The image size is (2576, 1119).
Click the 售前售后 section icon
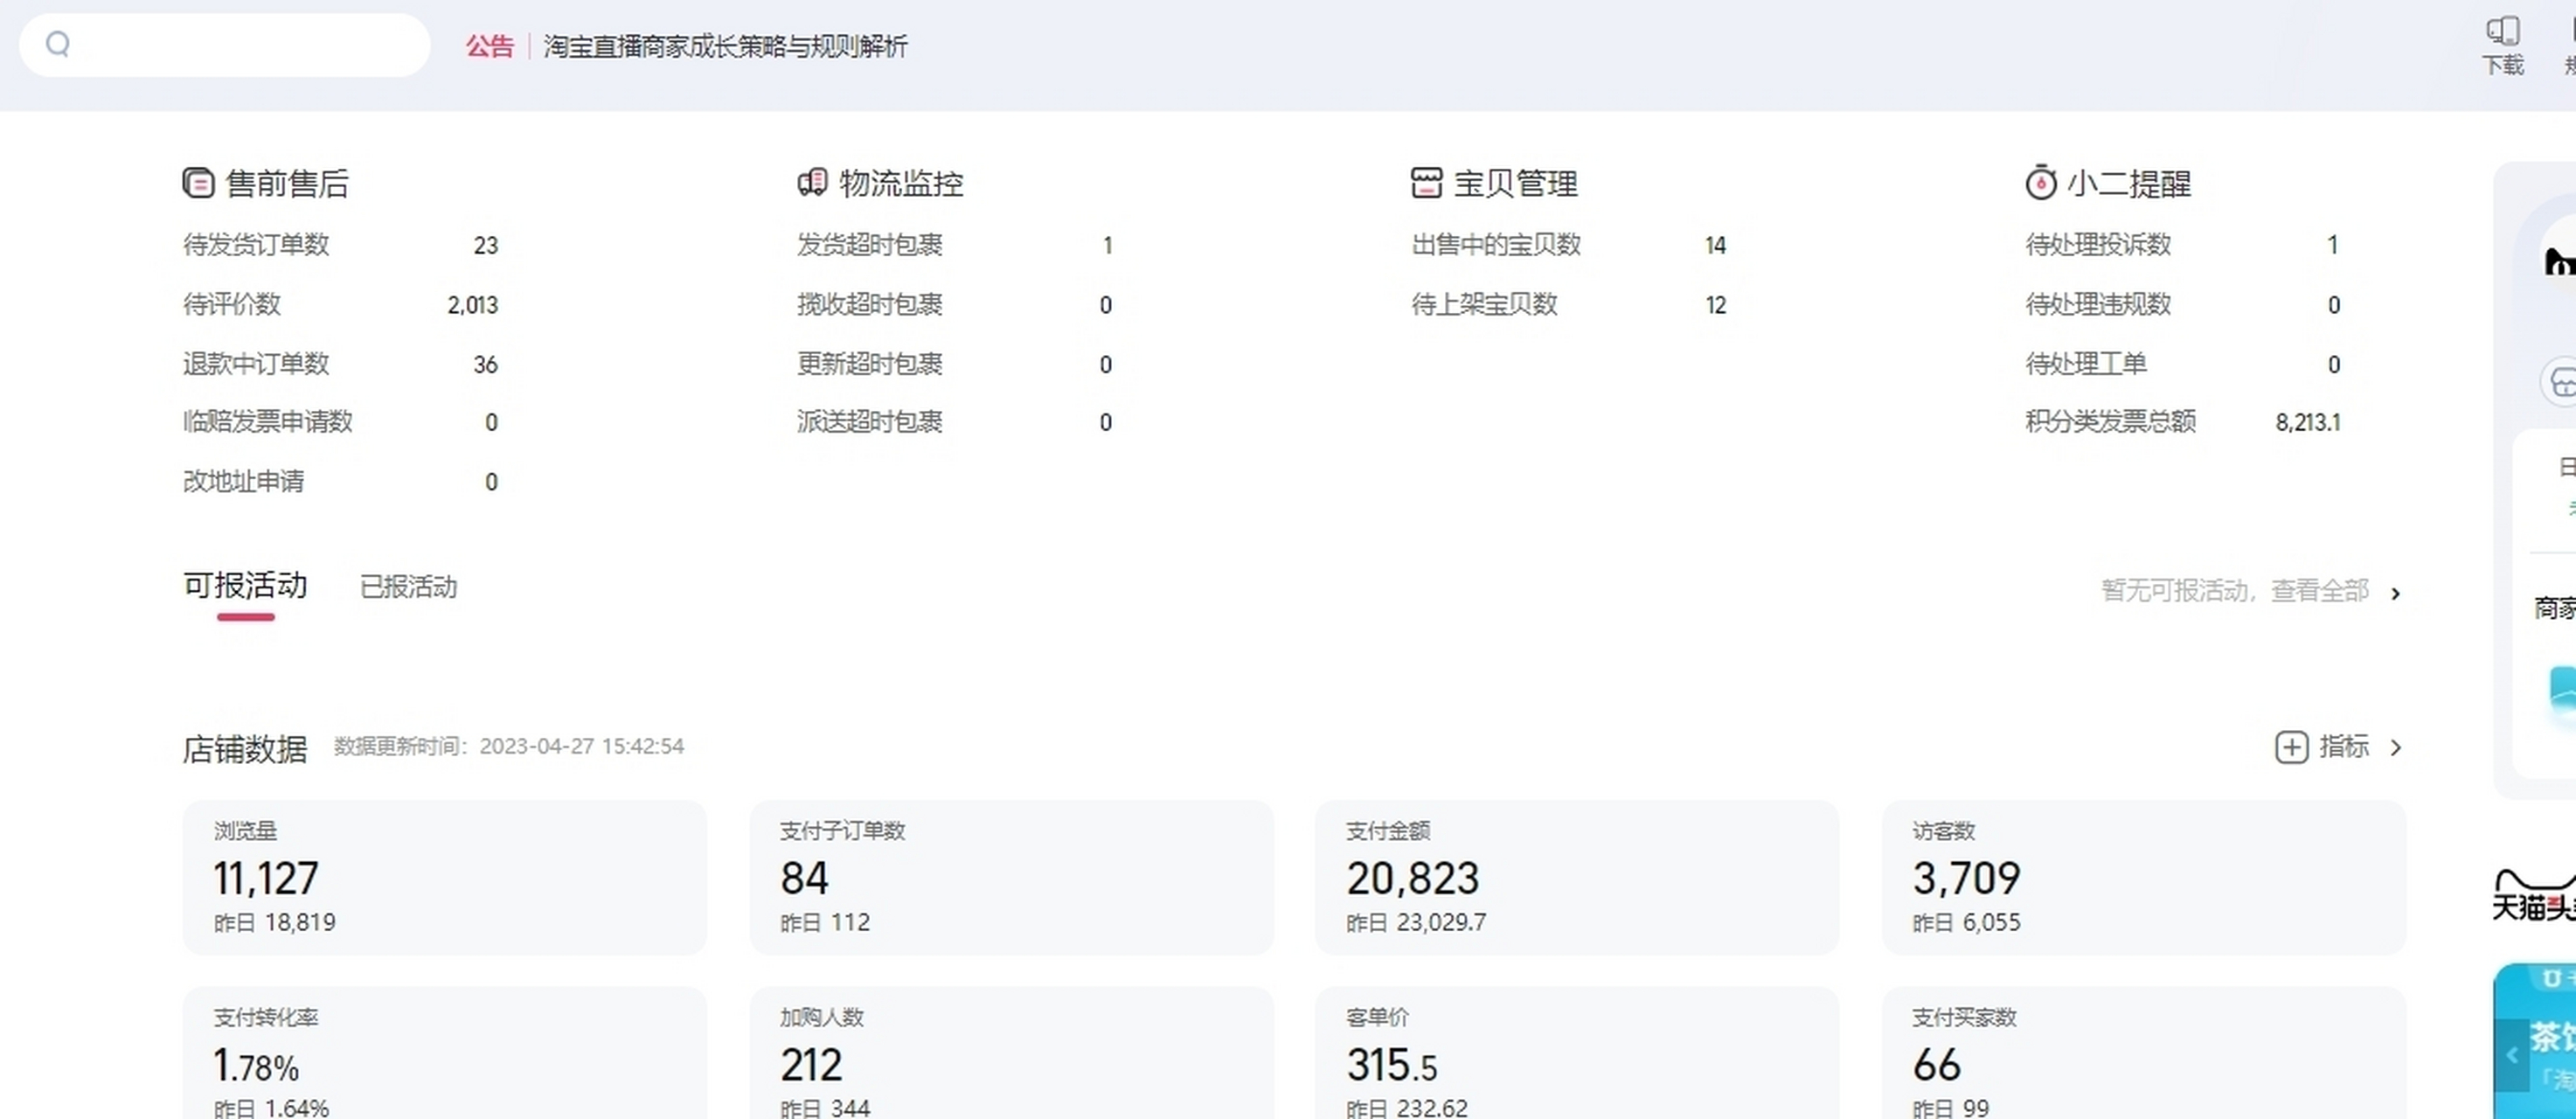coord(198,183)
